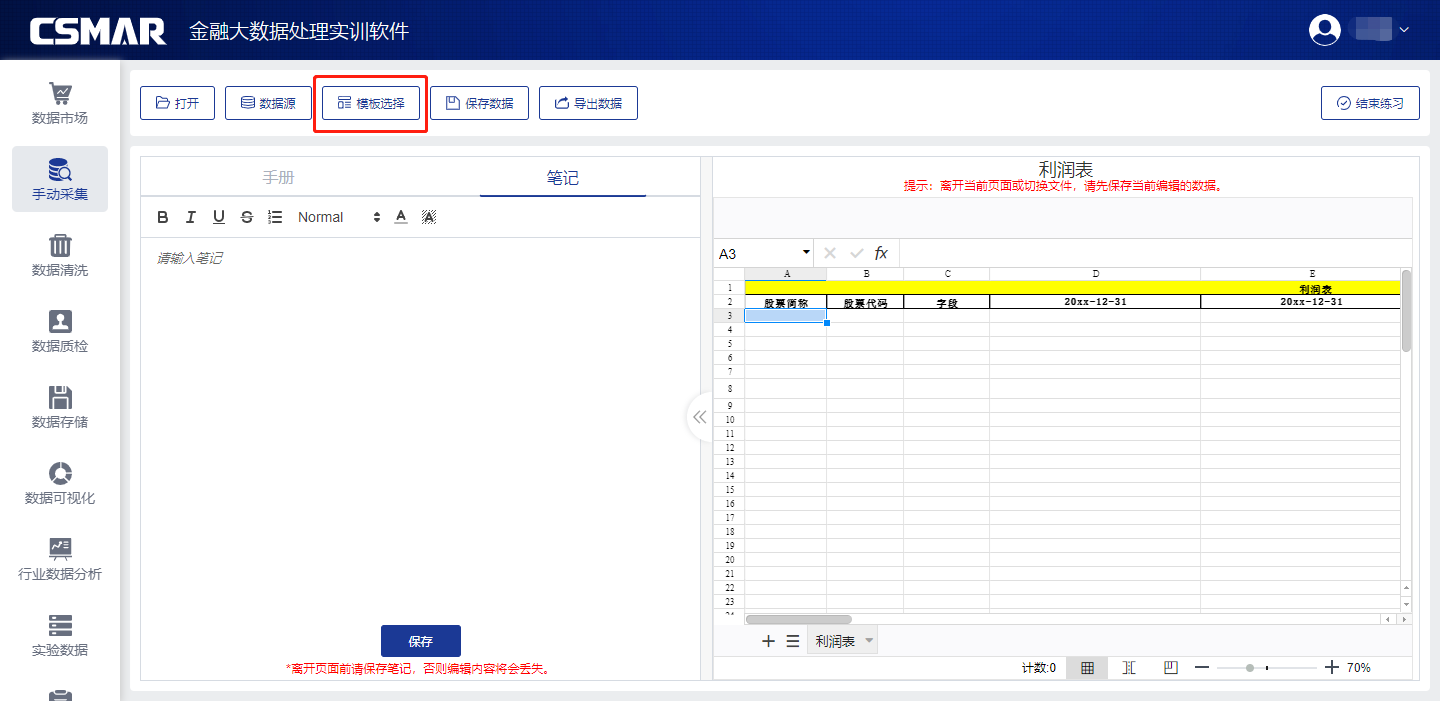Switch to page layout view icon
Viewport: 1440px width, 701px height.
[1128, 668]
